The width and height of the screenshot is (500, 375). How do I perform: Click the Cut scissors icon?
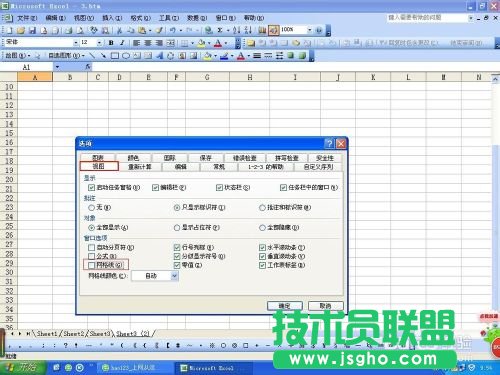(119, 30)
